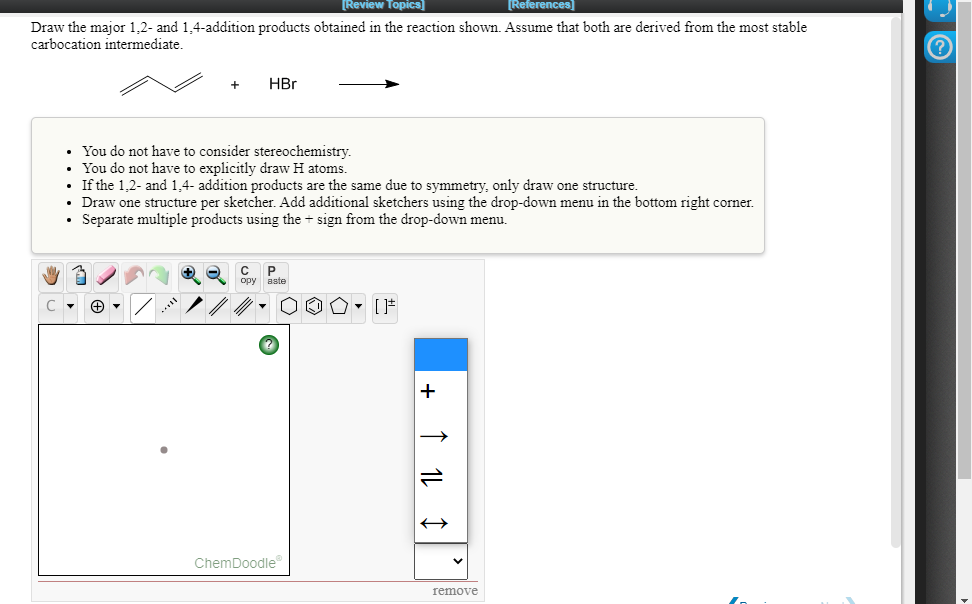Choose the forward reaction arrow option
The image size is (972, 604).
[441, 436]
